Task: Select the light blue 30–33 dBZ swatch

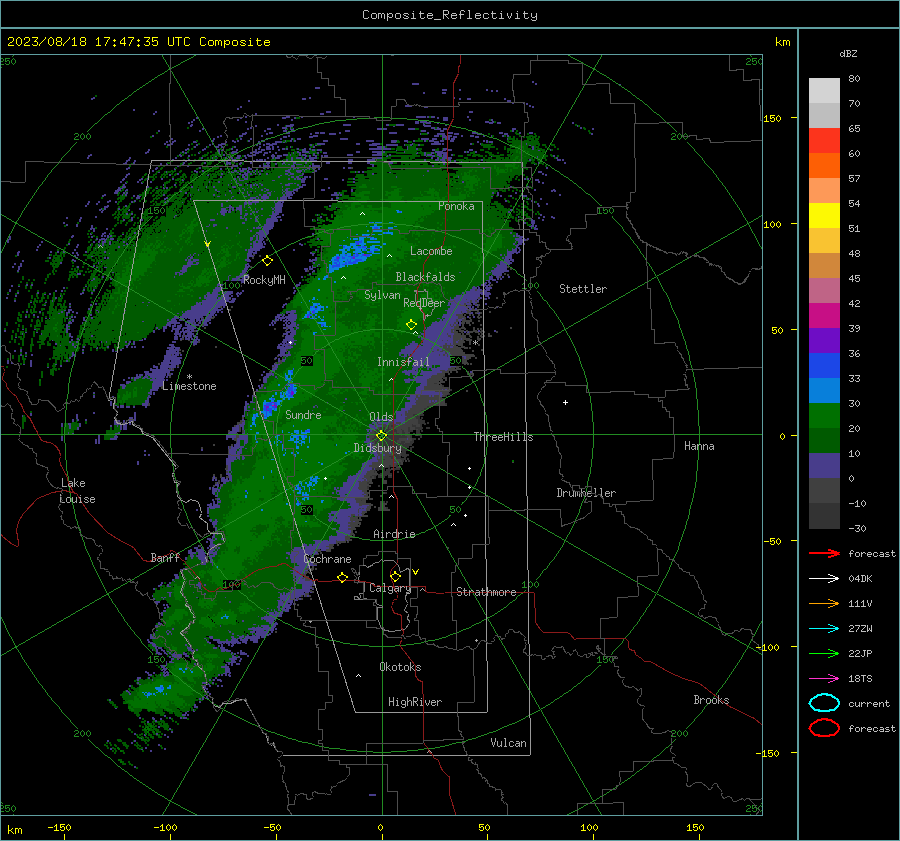Action: point(824,391)
